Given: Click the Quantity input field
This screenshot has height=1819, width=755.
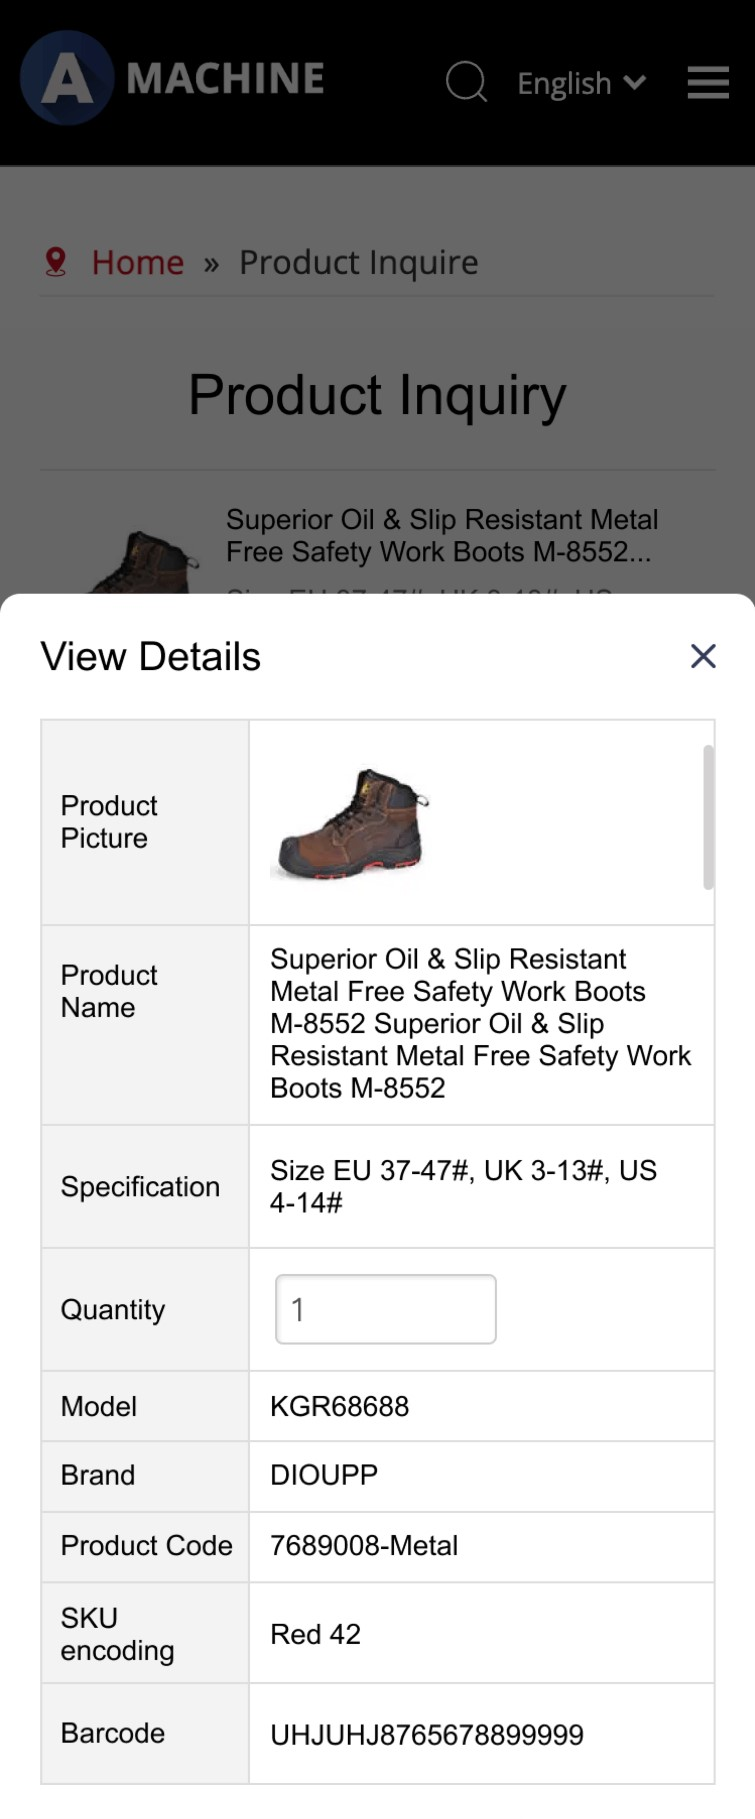Looking at the screenshot, I should 386,1309.
